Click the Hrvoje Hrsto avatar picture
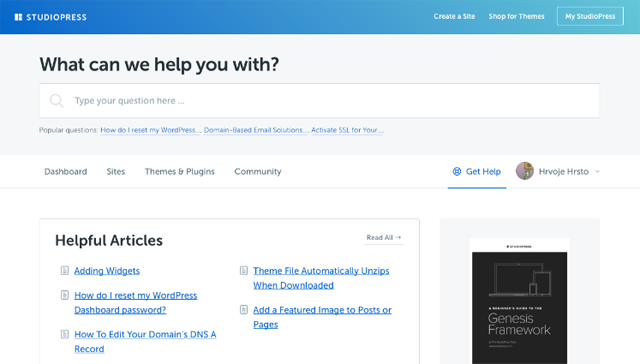 click(525, 171)
